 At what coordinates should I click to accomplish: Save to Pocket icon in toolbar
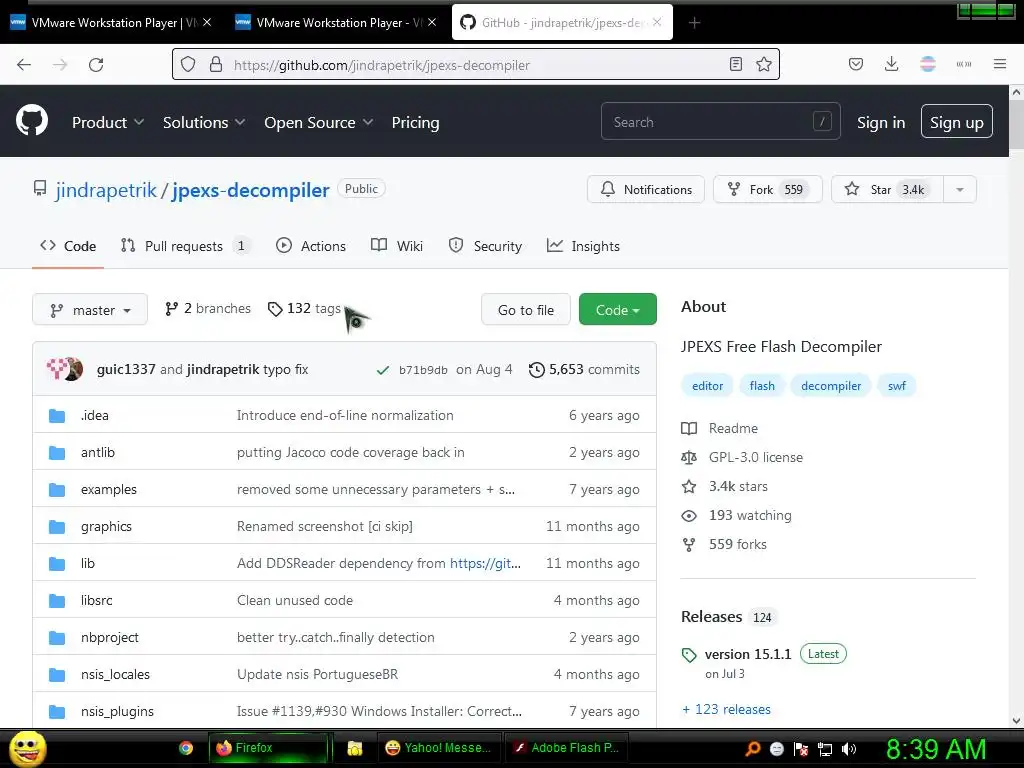[x=856, y=64]
